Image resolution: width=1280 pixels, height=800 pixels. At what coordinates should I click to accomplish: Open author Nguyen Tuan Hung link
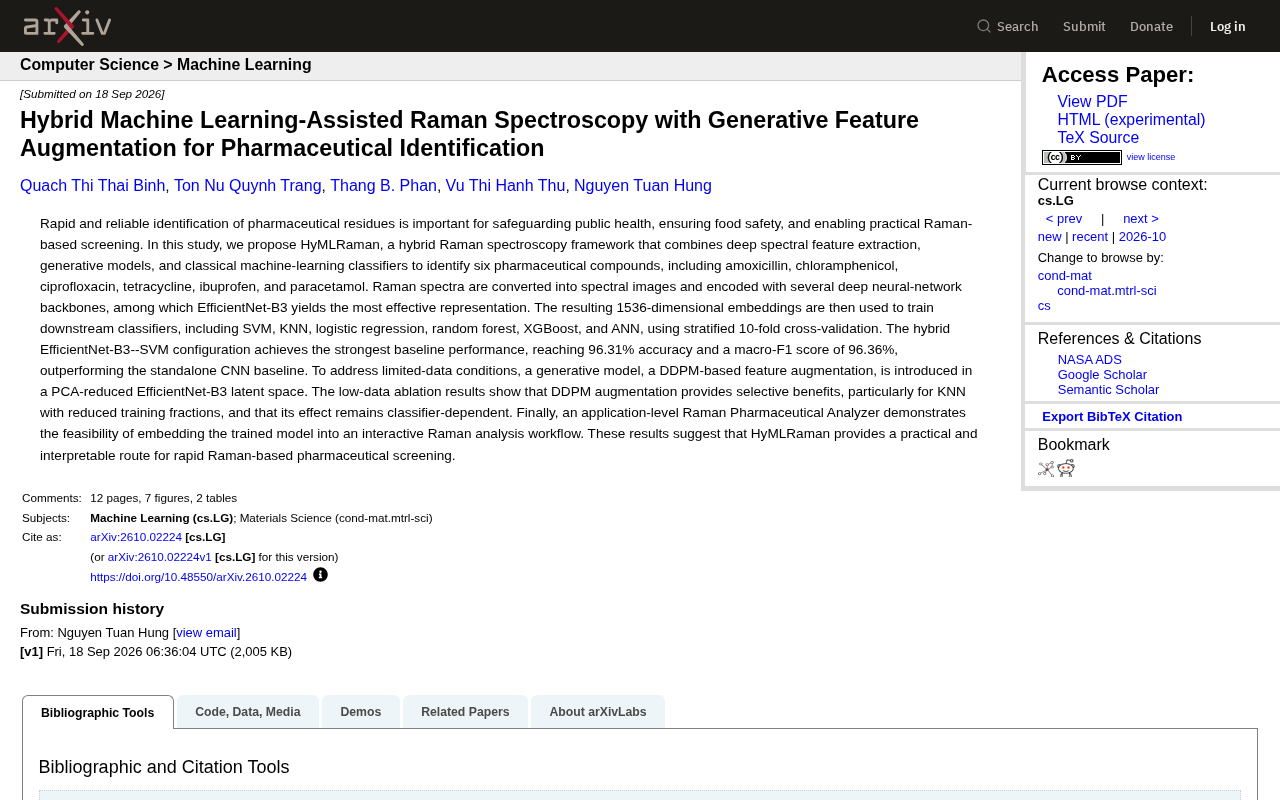coord(643,186)
